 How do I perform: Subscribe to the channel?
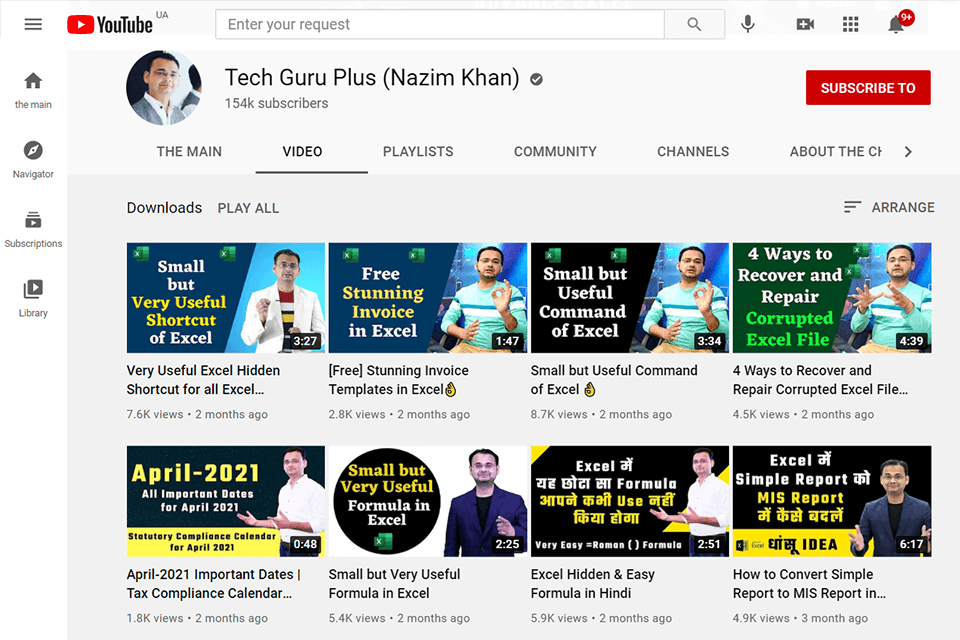(x=868, y=88)
